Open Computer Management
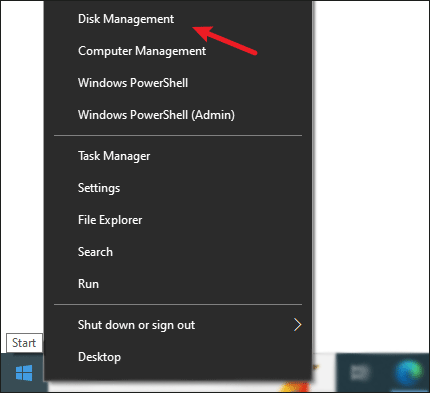Image resolution: width=430 pixels, height=393 pixels. tap(178, 51)
